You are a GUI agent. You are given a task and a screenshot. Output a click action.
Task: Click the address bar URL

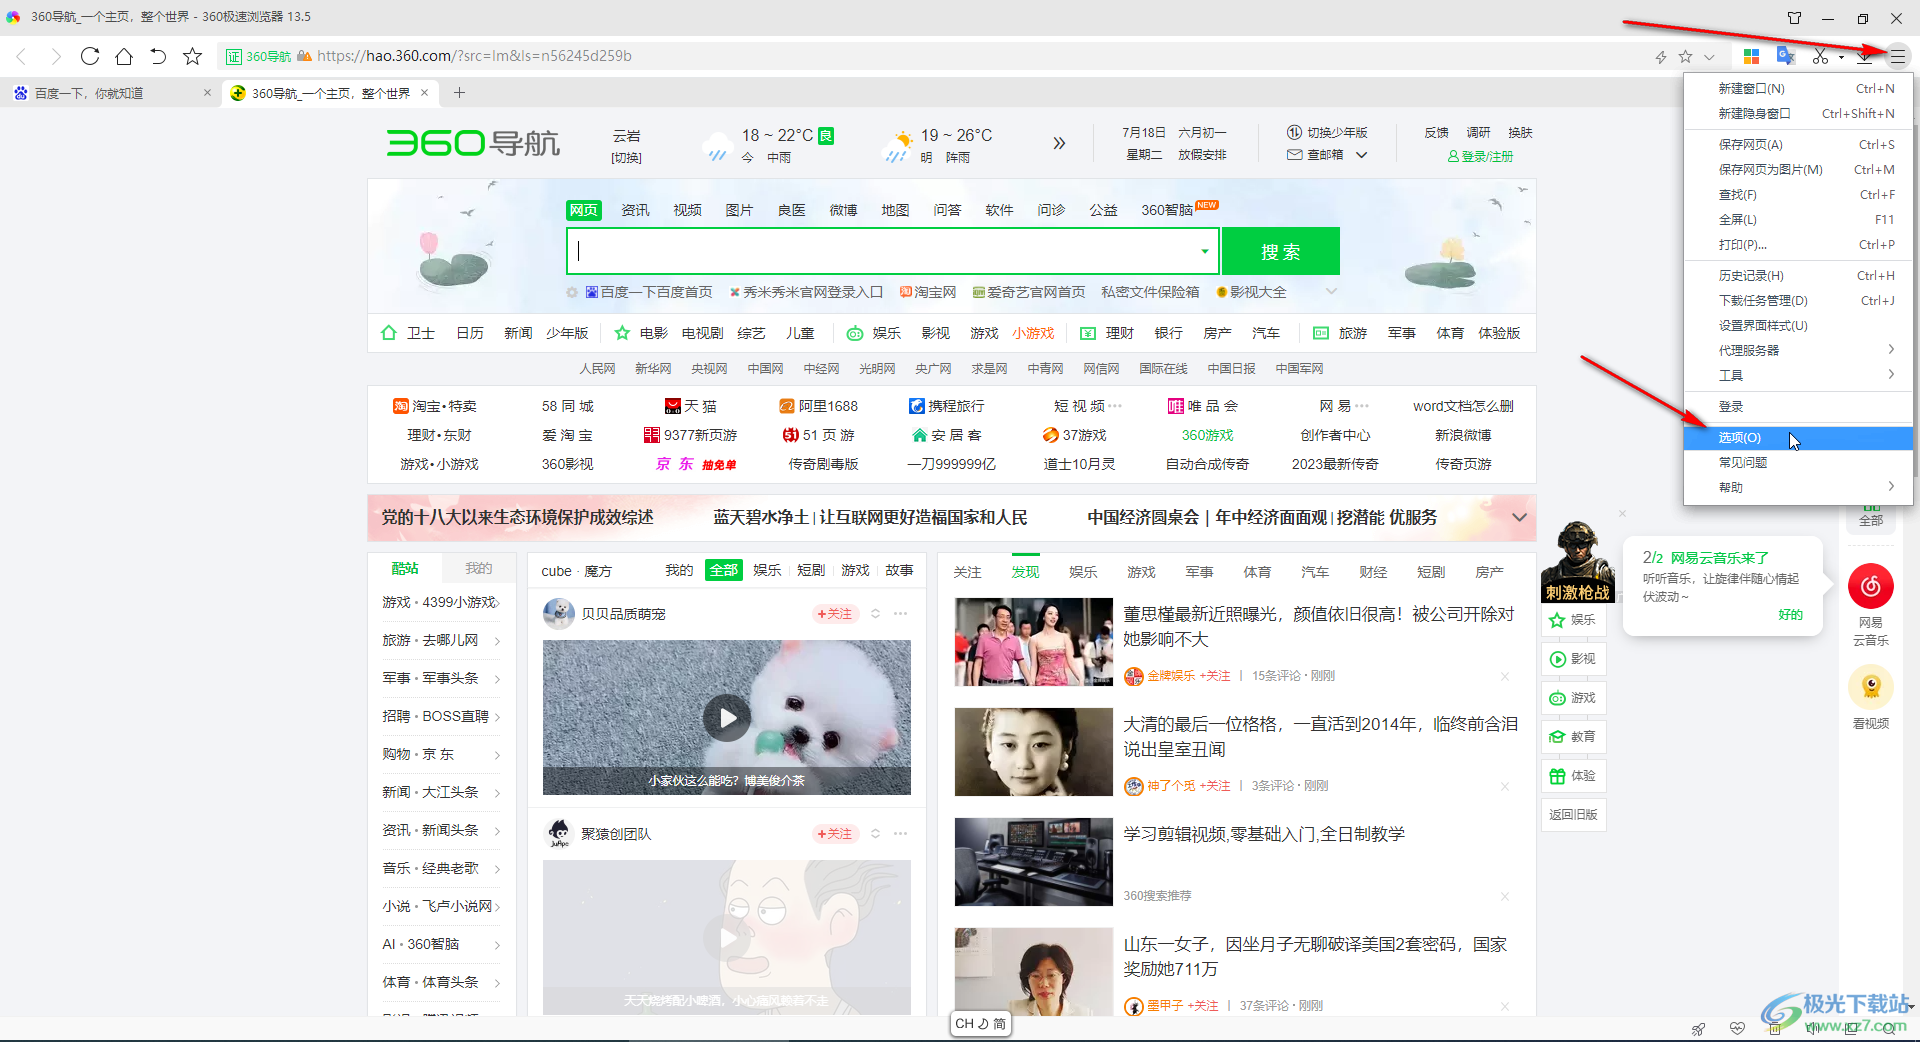[x=474, y=56]
